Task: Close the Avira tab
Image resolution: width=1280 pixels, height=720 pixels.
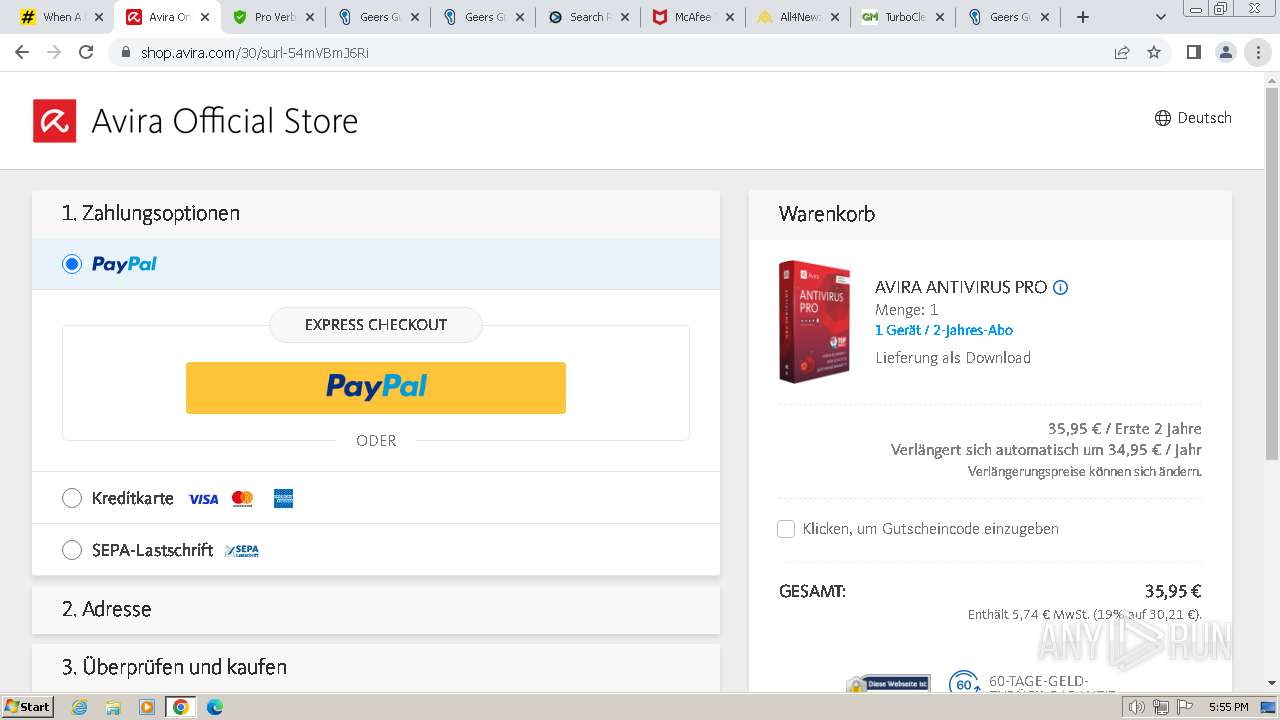Action: point(205,17)
